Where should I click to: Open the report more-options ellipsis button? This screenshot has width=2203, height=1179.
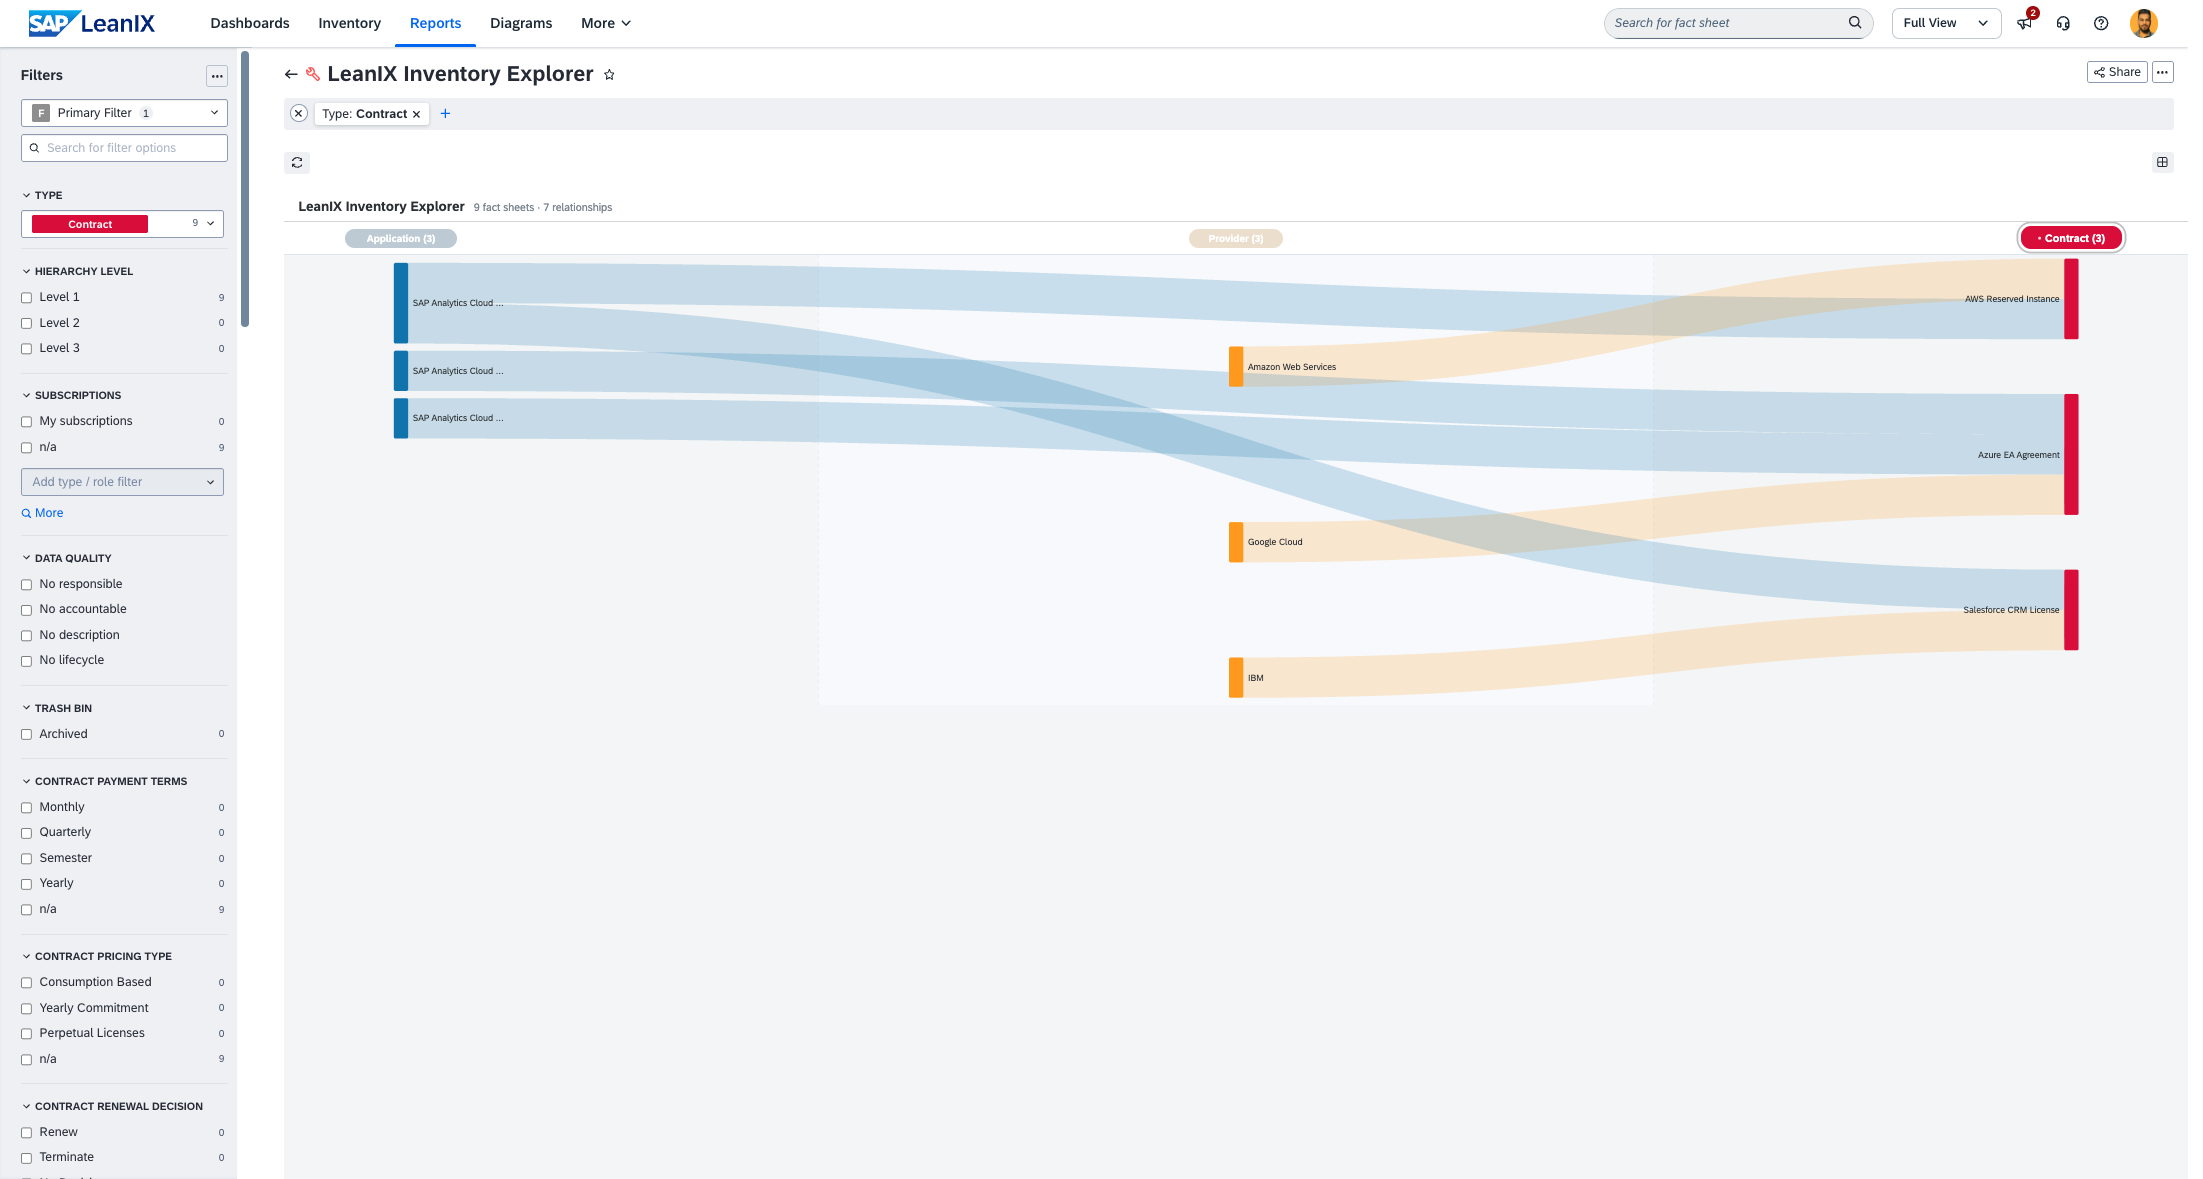pyautogui.click(x=2162, y=72)
